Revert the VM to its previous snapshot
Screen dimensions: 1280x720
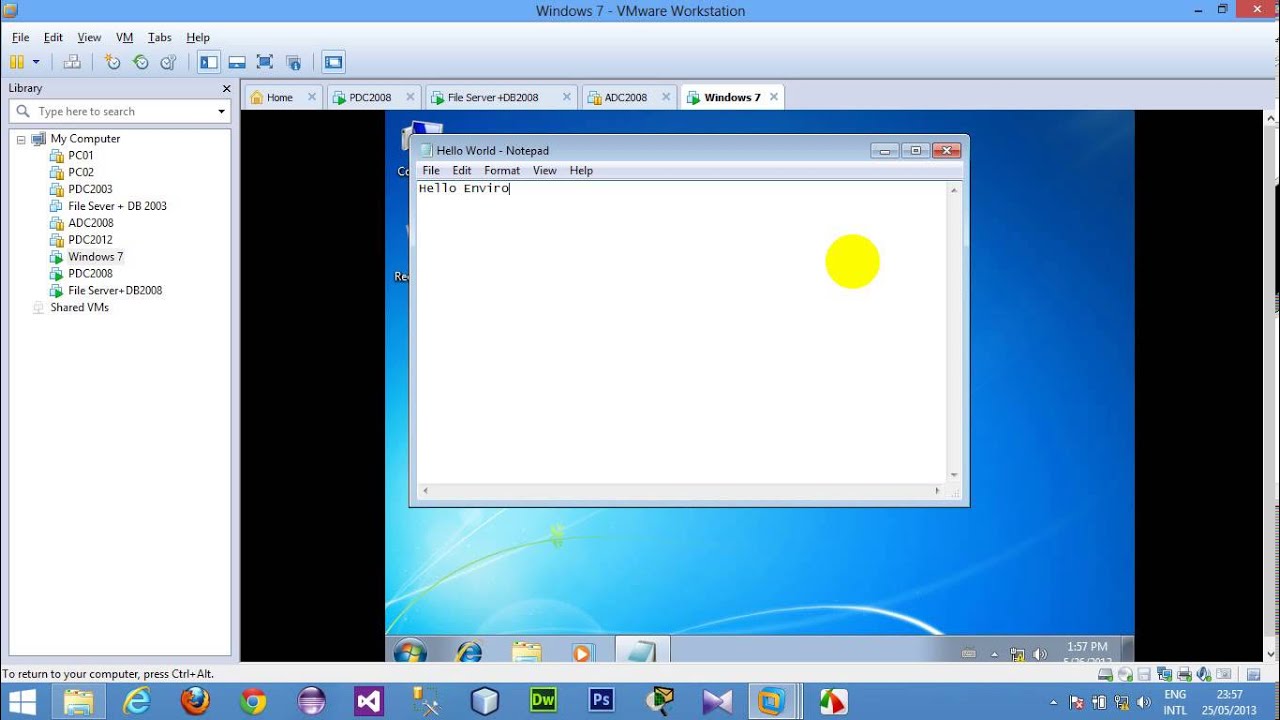[140, 62]
